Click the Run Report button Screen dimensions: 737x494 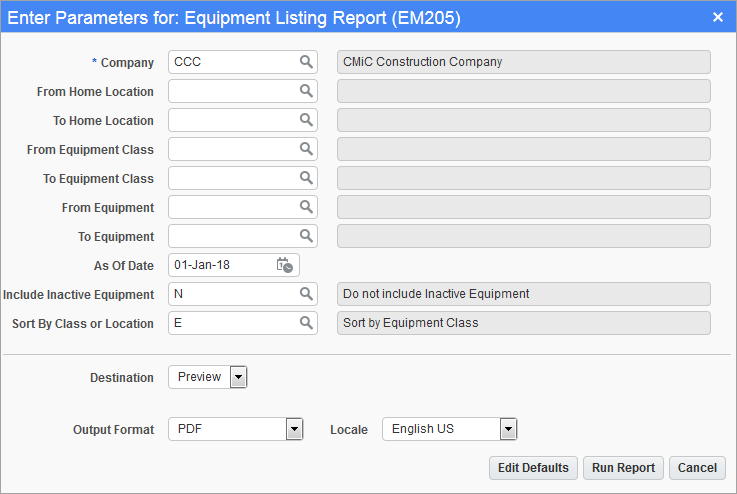623,468
